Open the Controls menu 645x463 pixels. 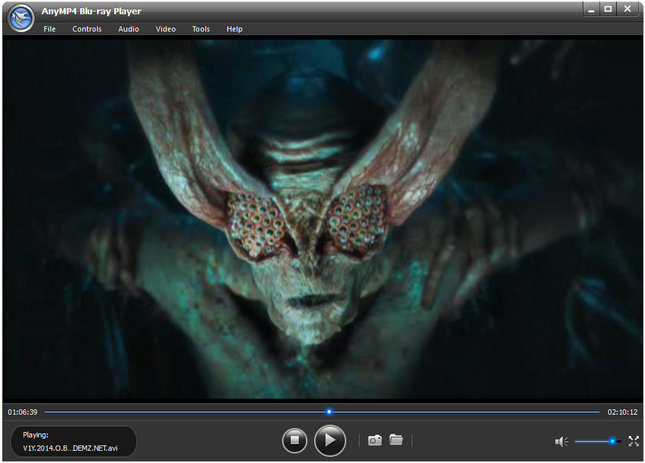pyautogui.click(x=87, y=29)
